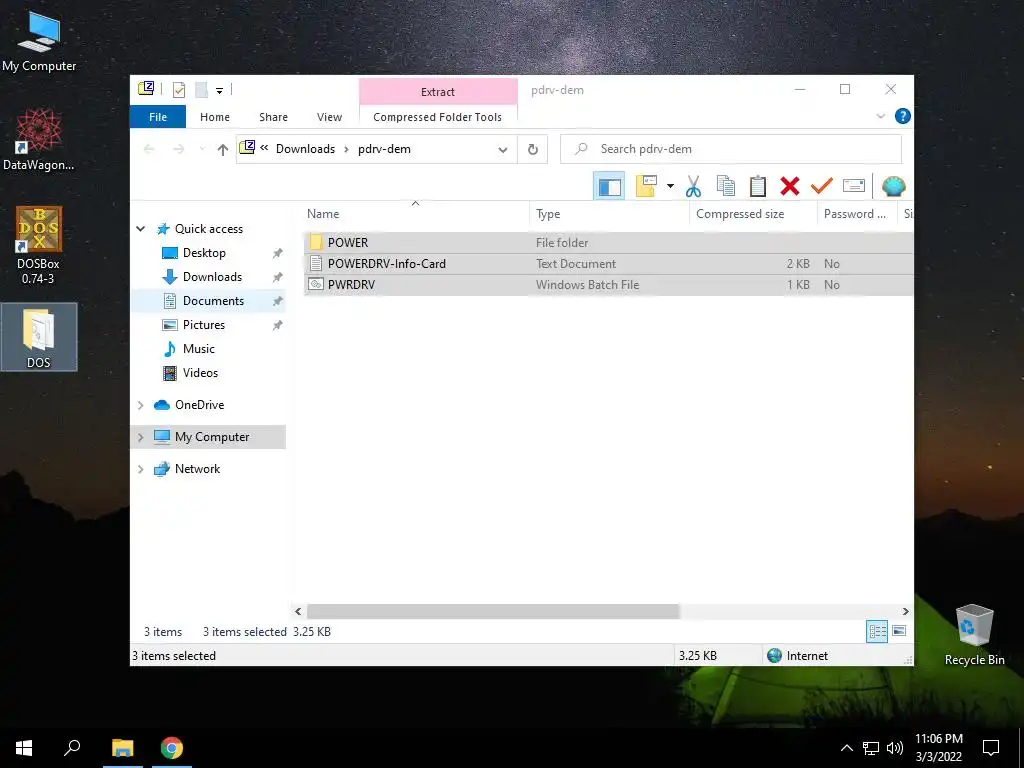Open Desktop in Quick access
This screenshot has height=768, width=1024.
[204, 253]
